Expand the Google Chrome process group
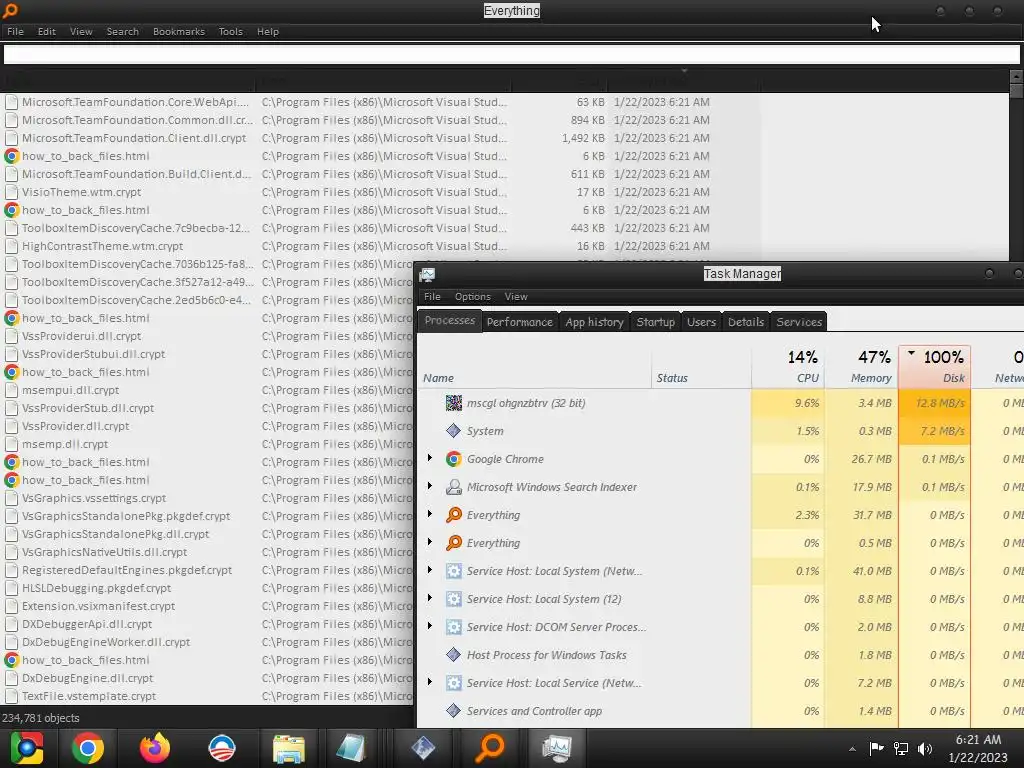1024x768 pixels. click(x=430, y=458)
